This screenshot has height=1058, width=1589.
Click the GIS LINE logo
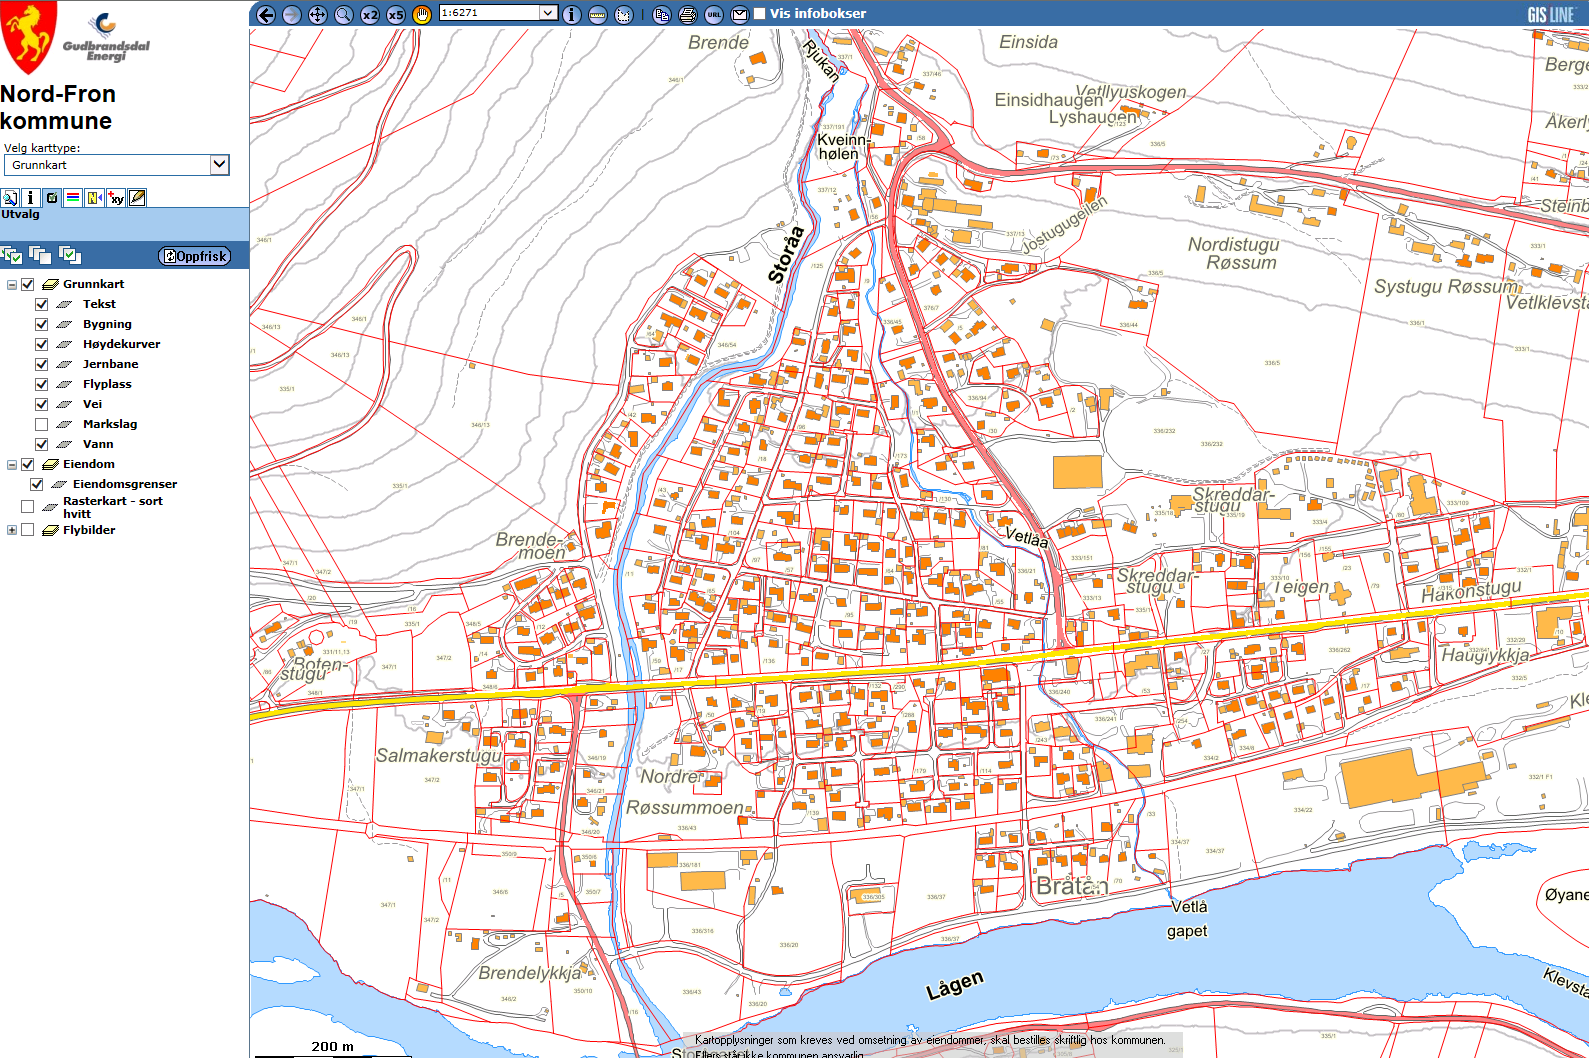pos(1551,14)
